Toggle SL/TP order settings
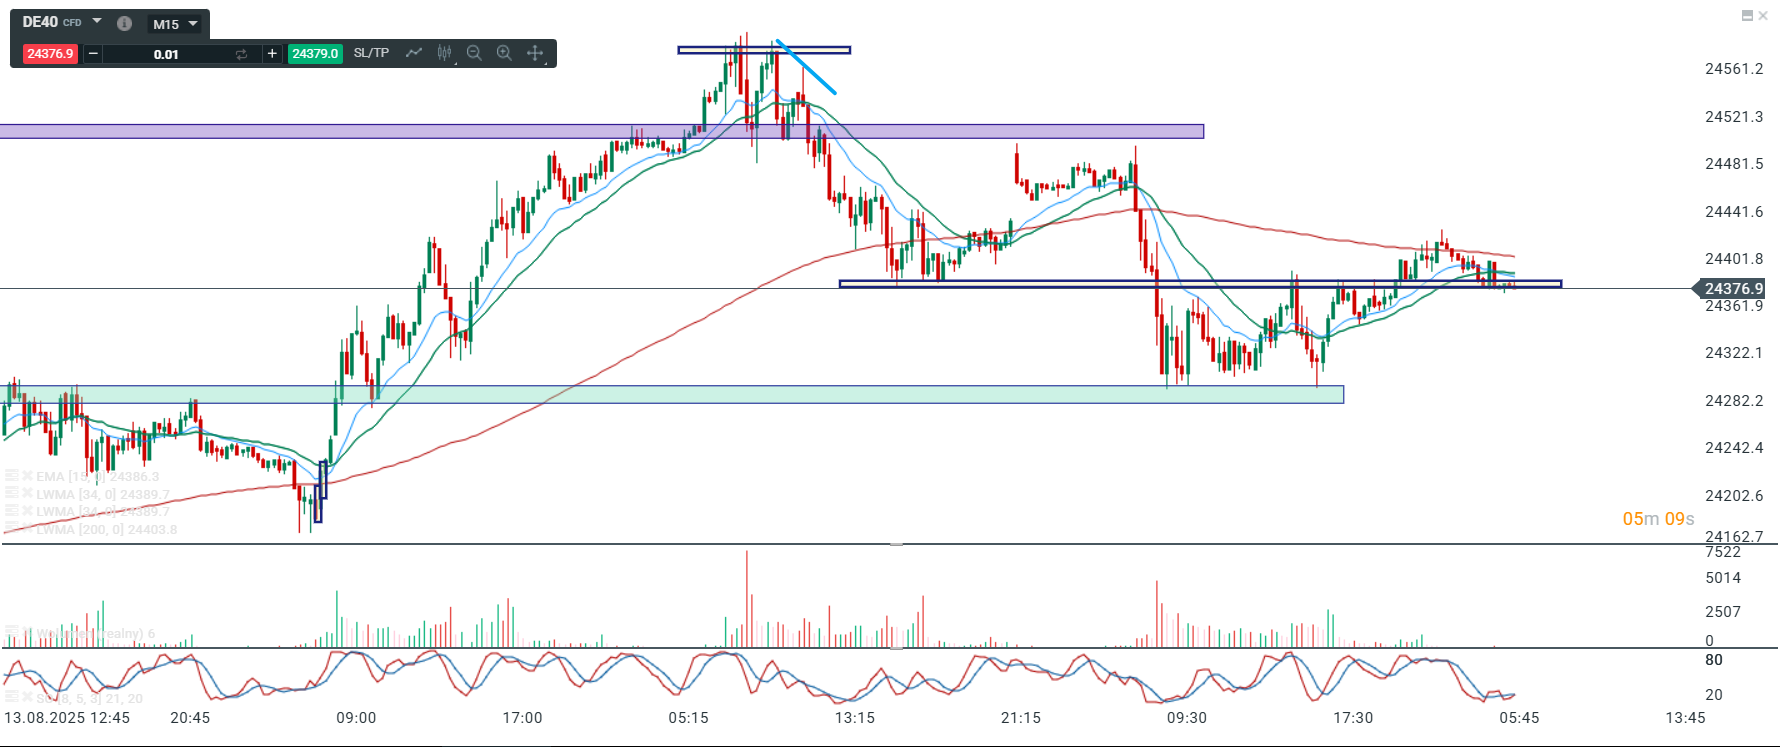Viewport: 1780px width, 747px height. 371,53
